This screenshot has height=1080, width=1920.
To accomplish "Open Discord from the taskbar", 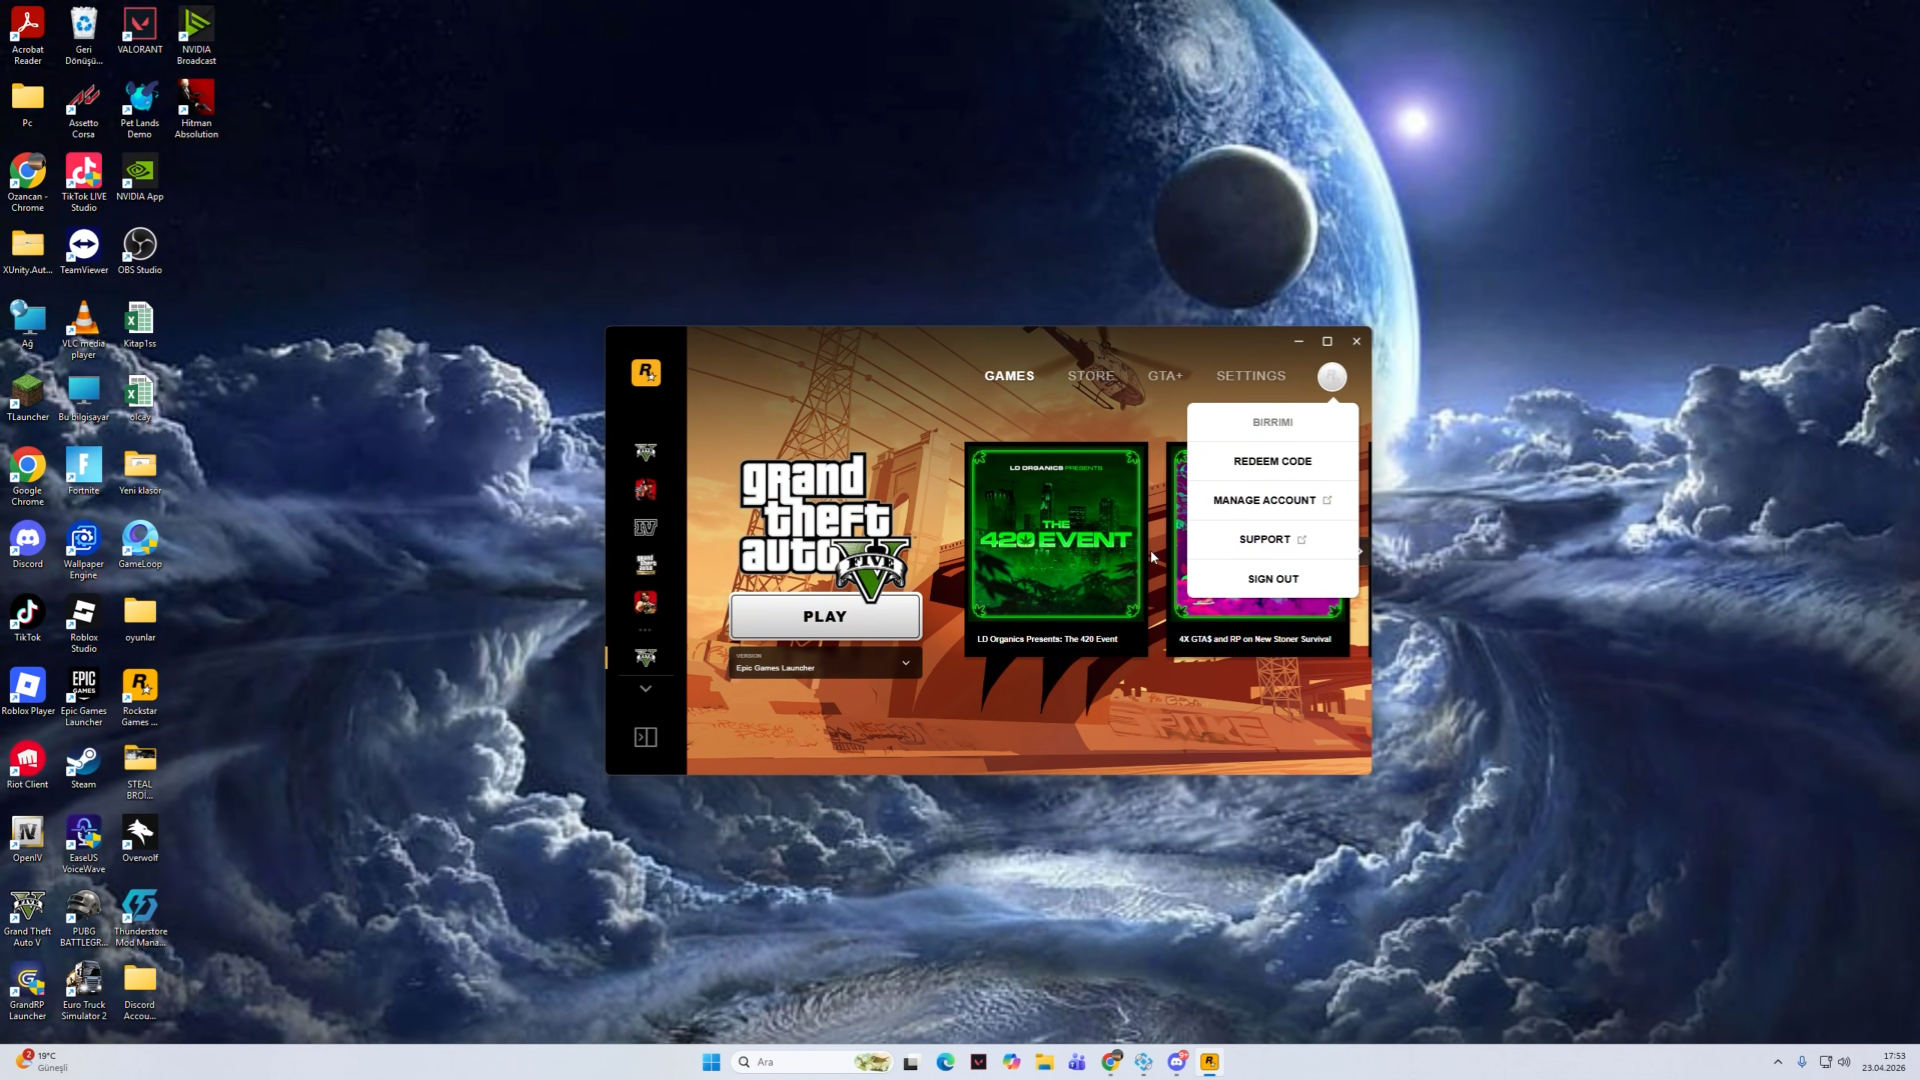I will pyautogui.click(x=1177, y=1062).
